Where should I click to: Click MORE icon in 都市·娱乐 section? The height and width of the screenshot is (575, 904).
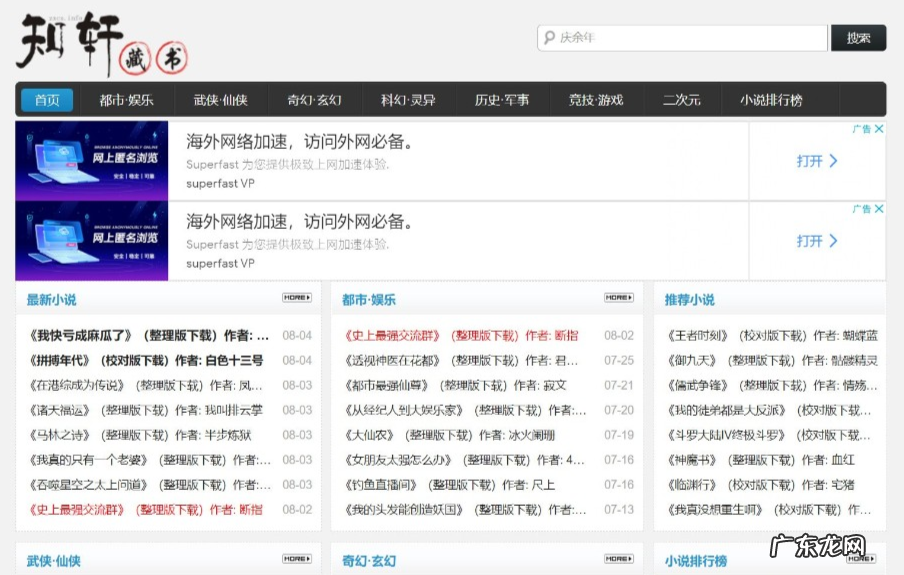point(619,298)
